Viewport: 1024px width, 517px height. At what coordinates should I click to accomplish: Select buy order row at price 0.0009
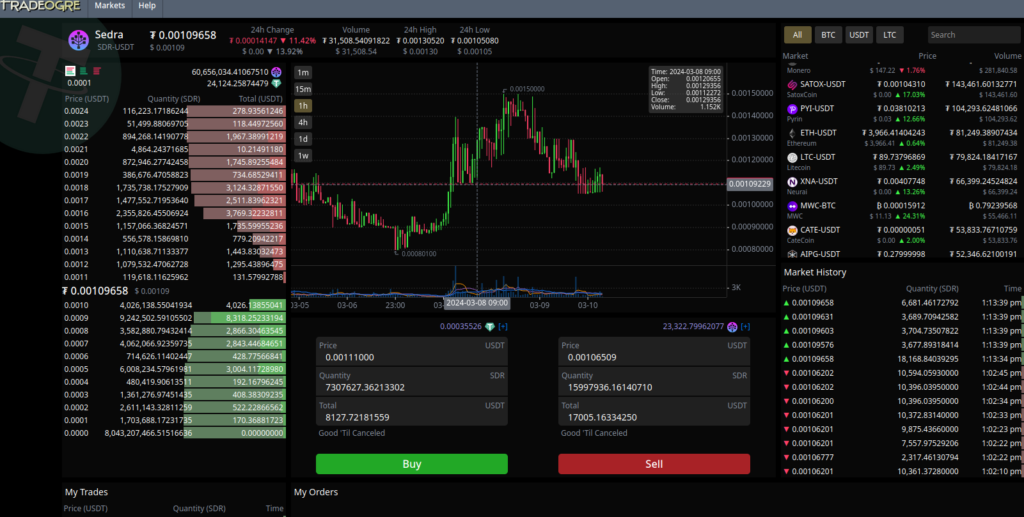coord(174,319)
